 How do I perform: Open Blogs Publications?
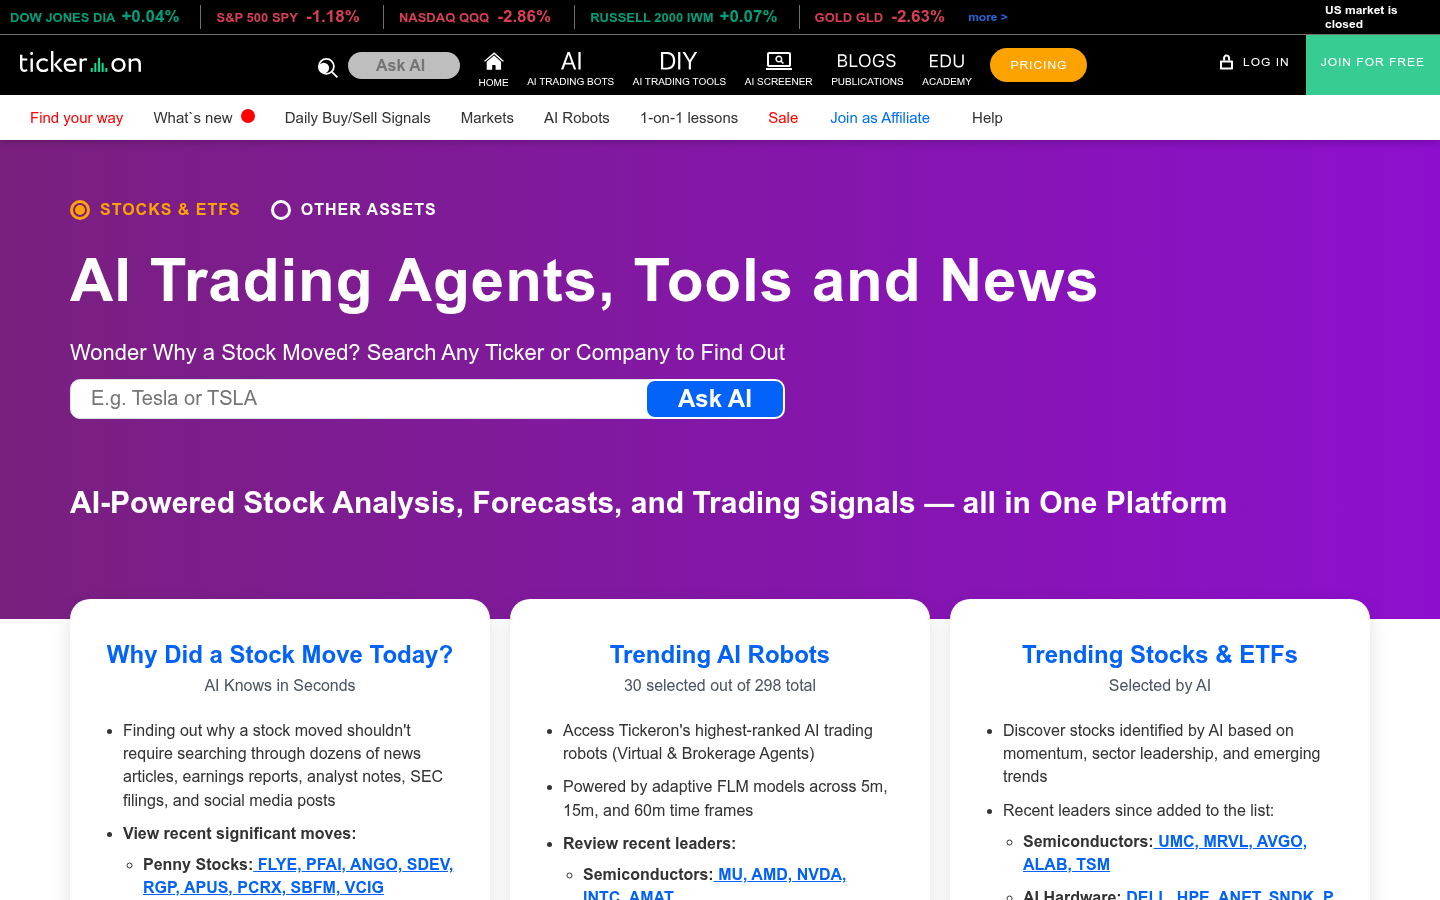tap(867, 68)
